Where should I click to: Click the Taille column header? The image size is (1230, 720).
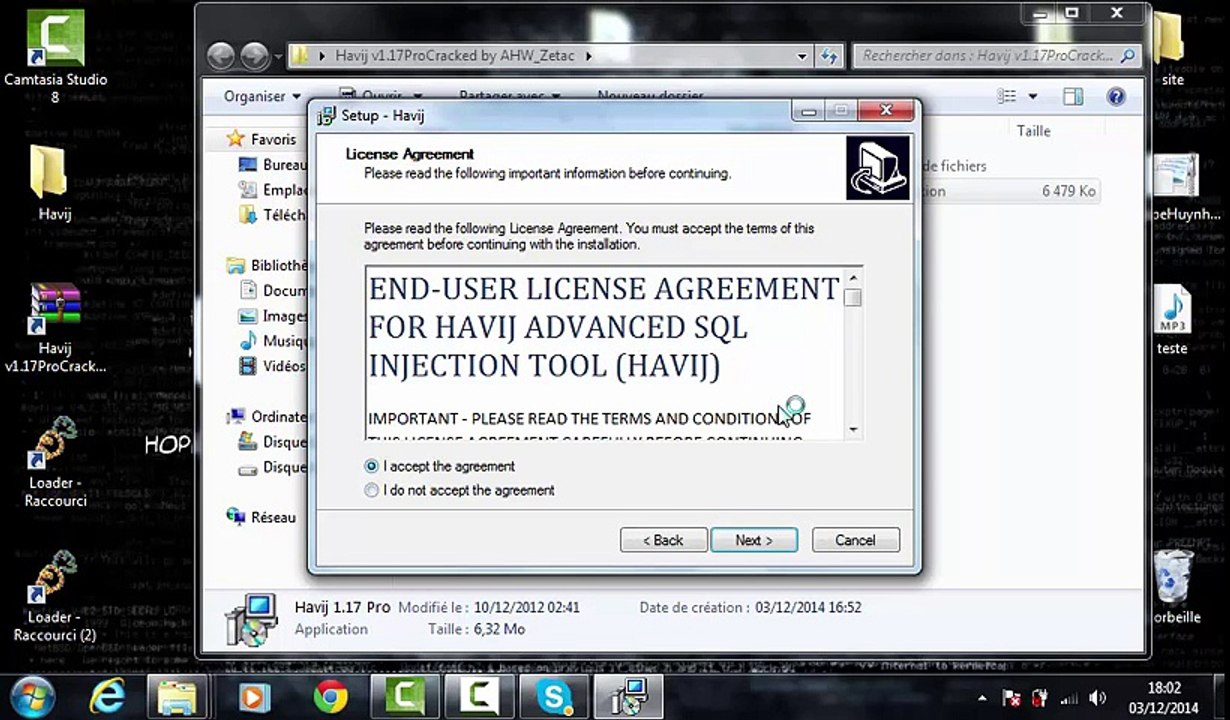point(1033,131)
